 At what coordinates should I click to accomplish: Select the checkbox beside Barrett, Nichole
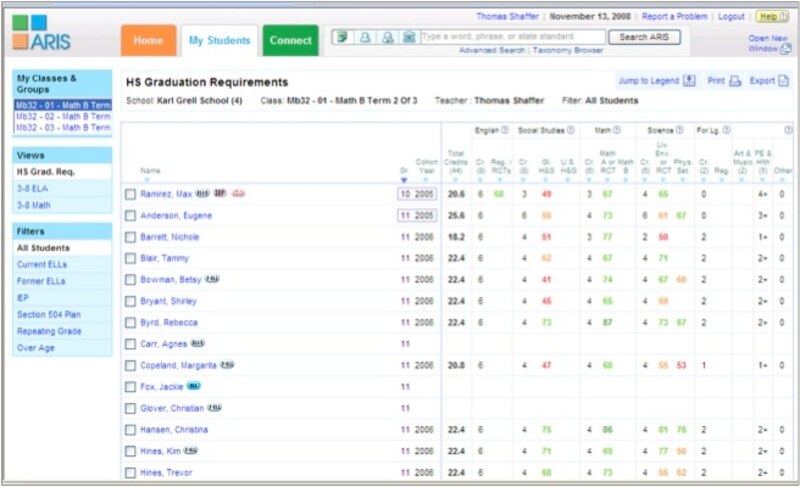tap(130, 237)
